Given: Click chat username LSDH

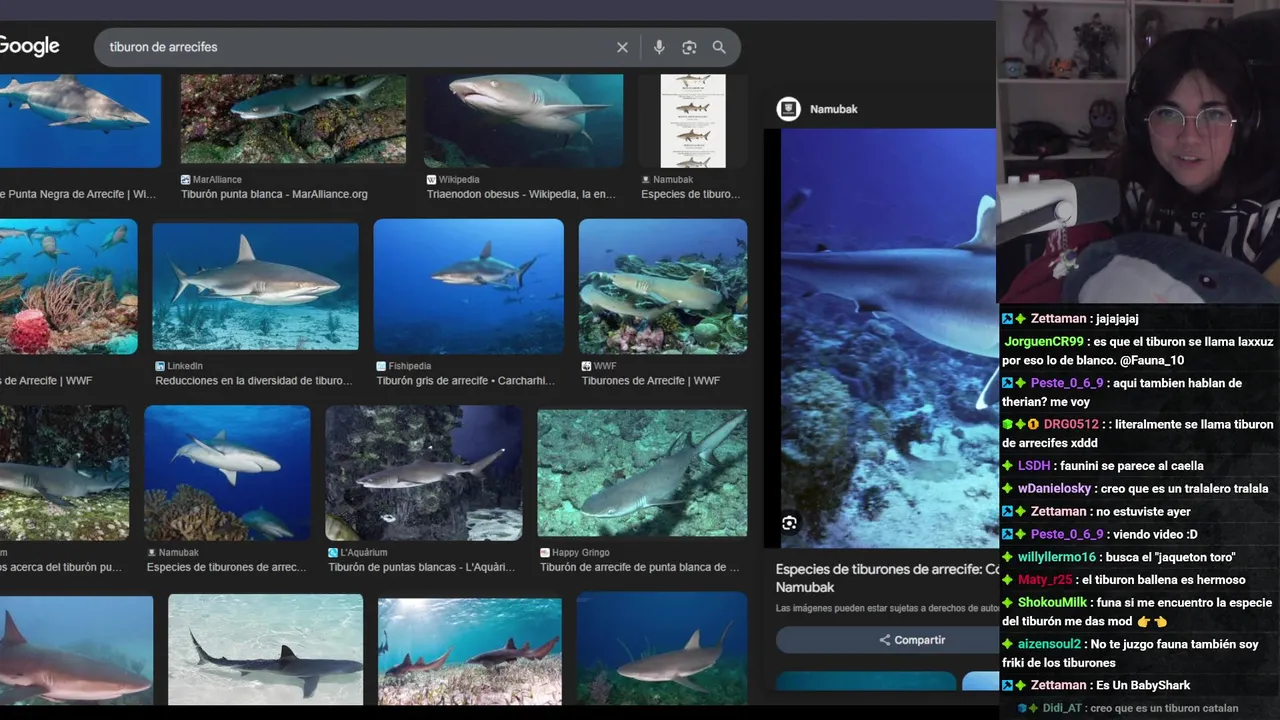Looking at the screenshot, I should 1034,465.
